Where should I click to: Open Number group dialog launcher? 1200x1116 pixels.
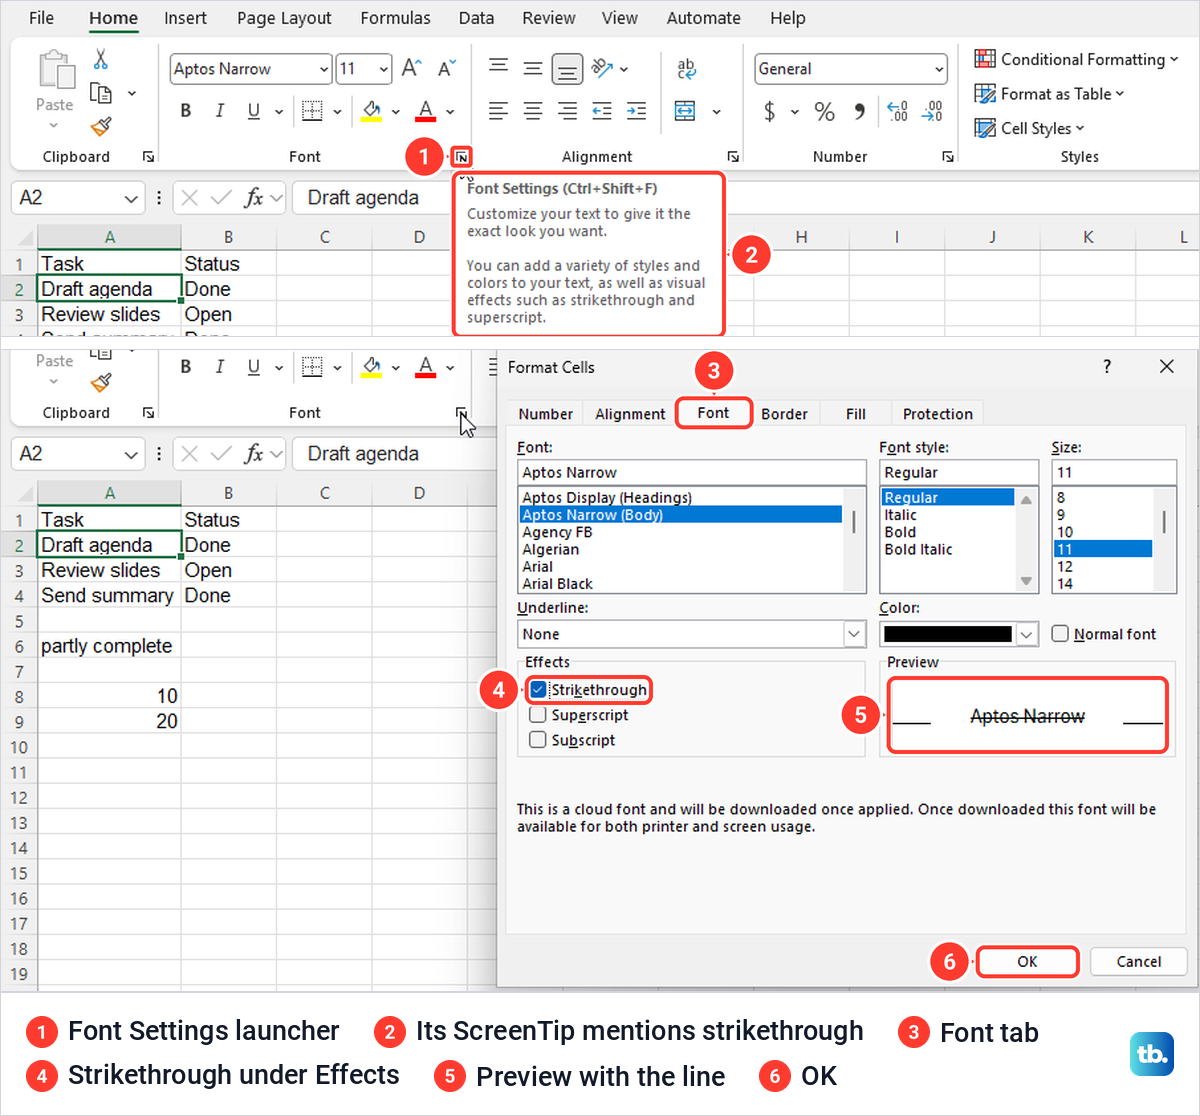tap(948, 157)
